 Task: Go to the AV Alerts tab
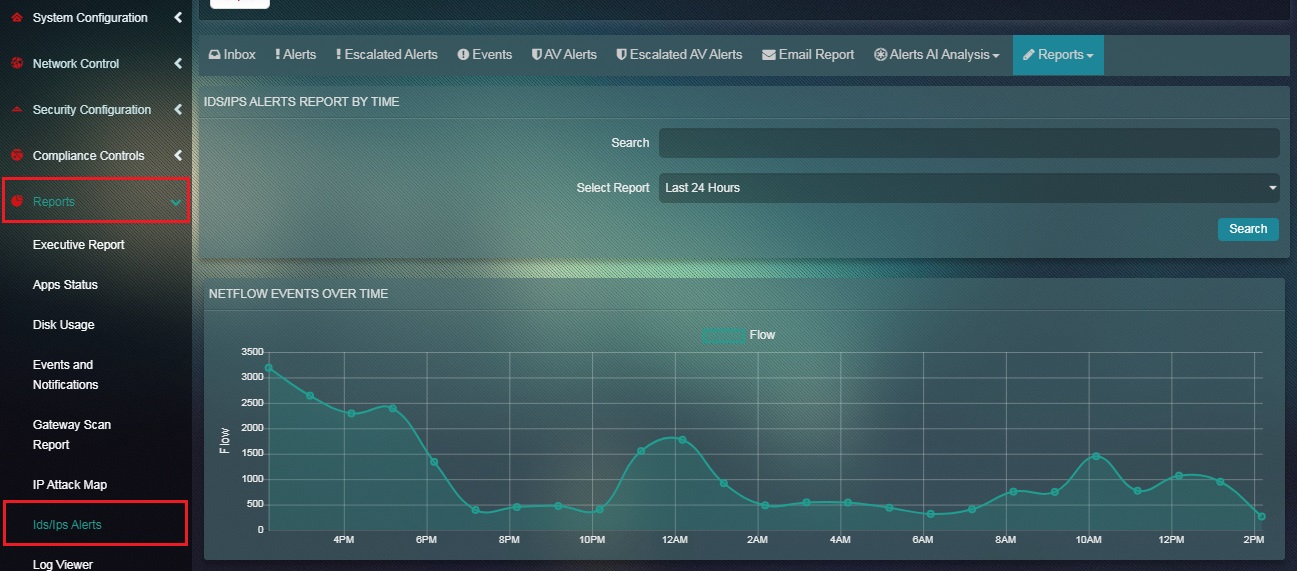coord(564,55)
